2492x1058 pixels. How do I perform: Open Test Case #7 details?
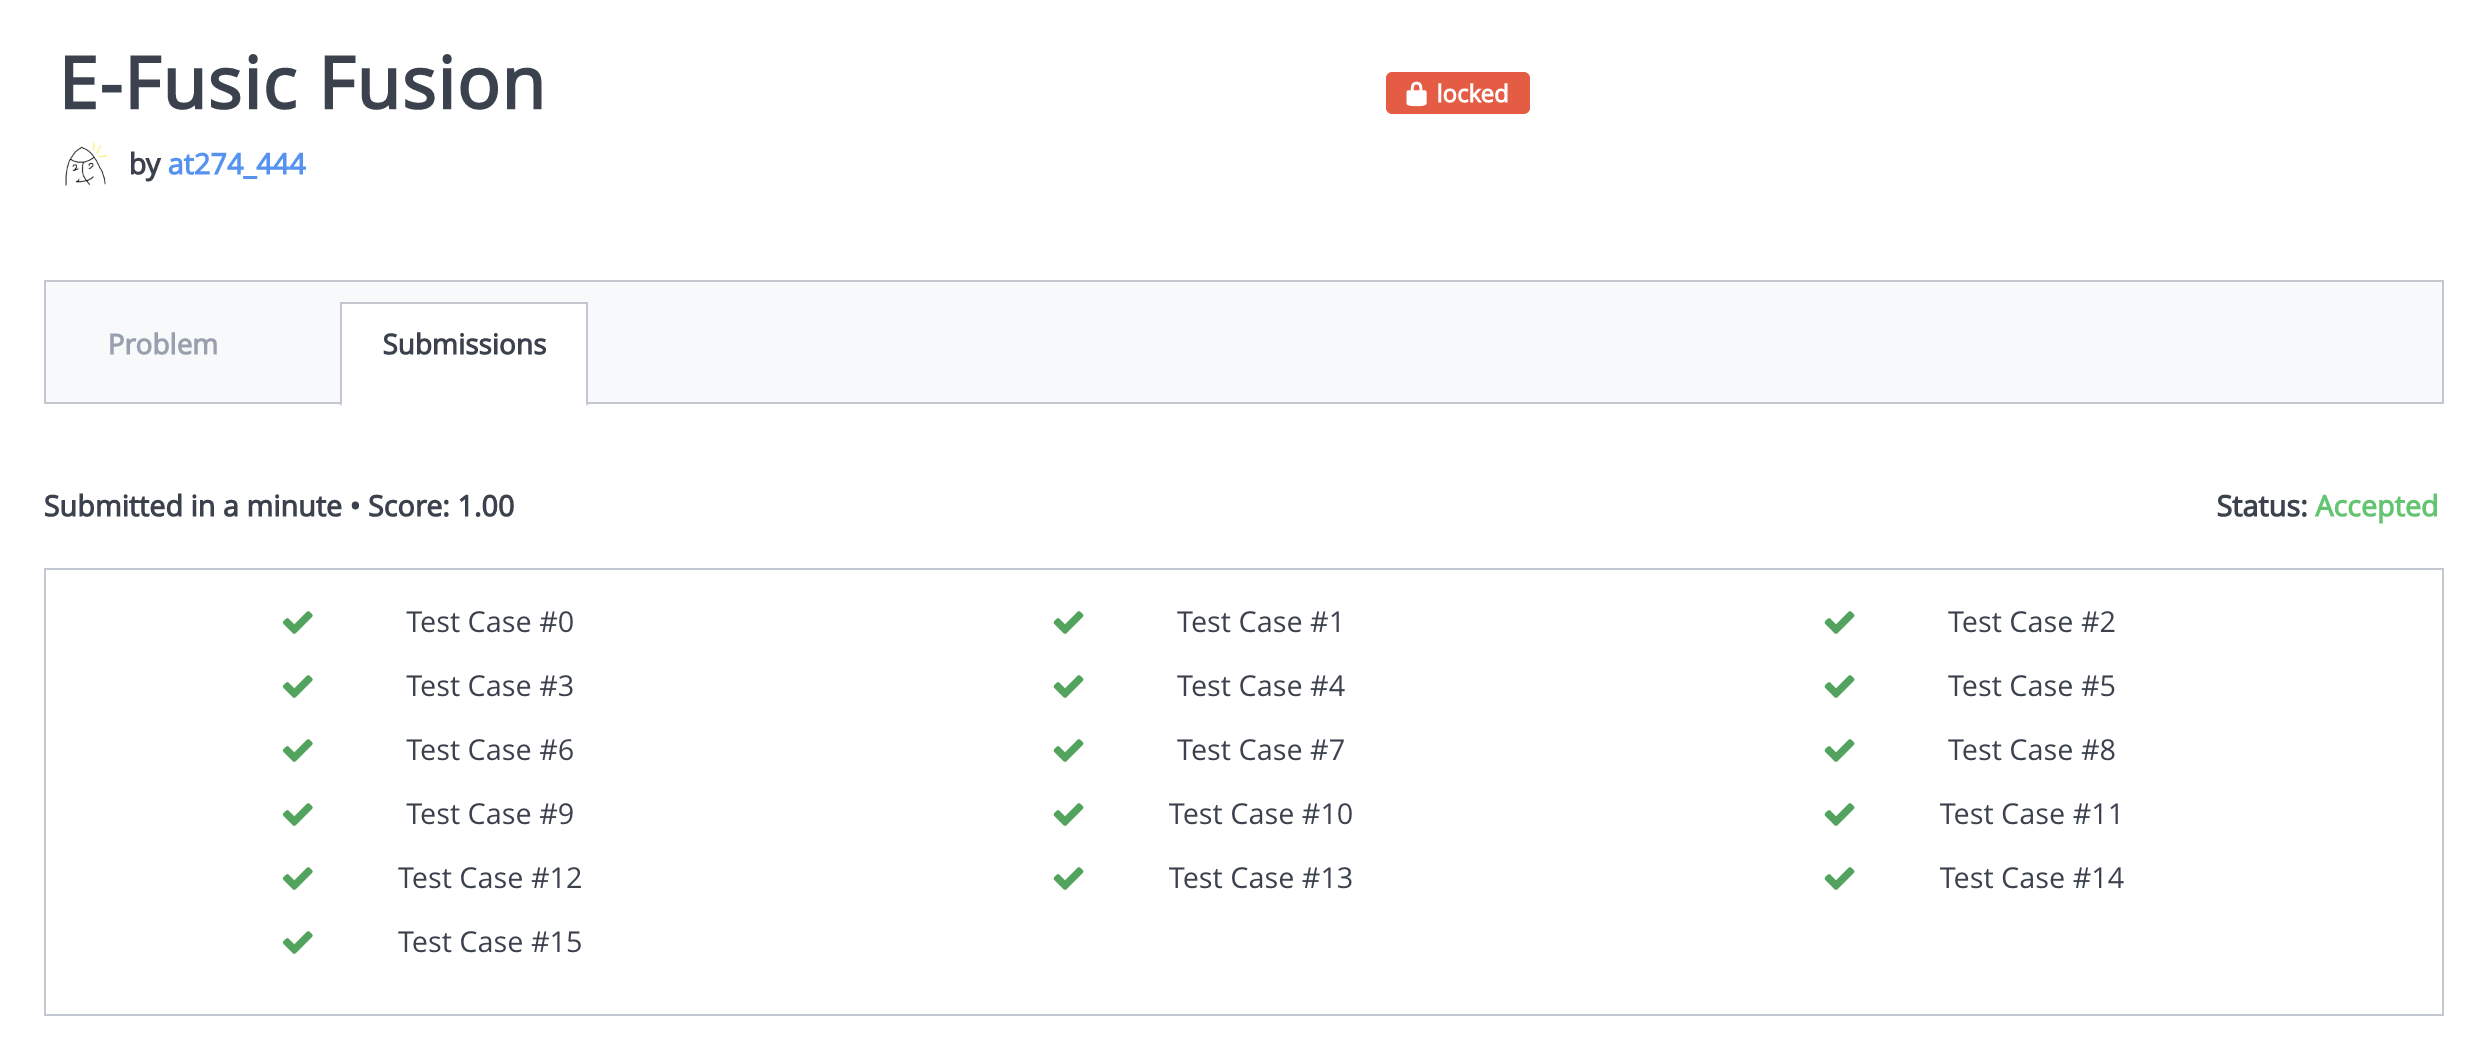[1260, 750]
